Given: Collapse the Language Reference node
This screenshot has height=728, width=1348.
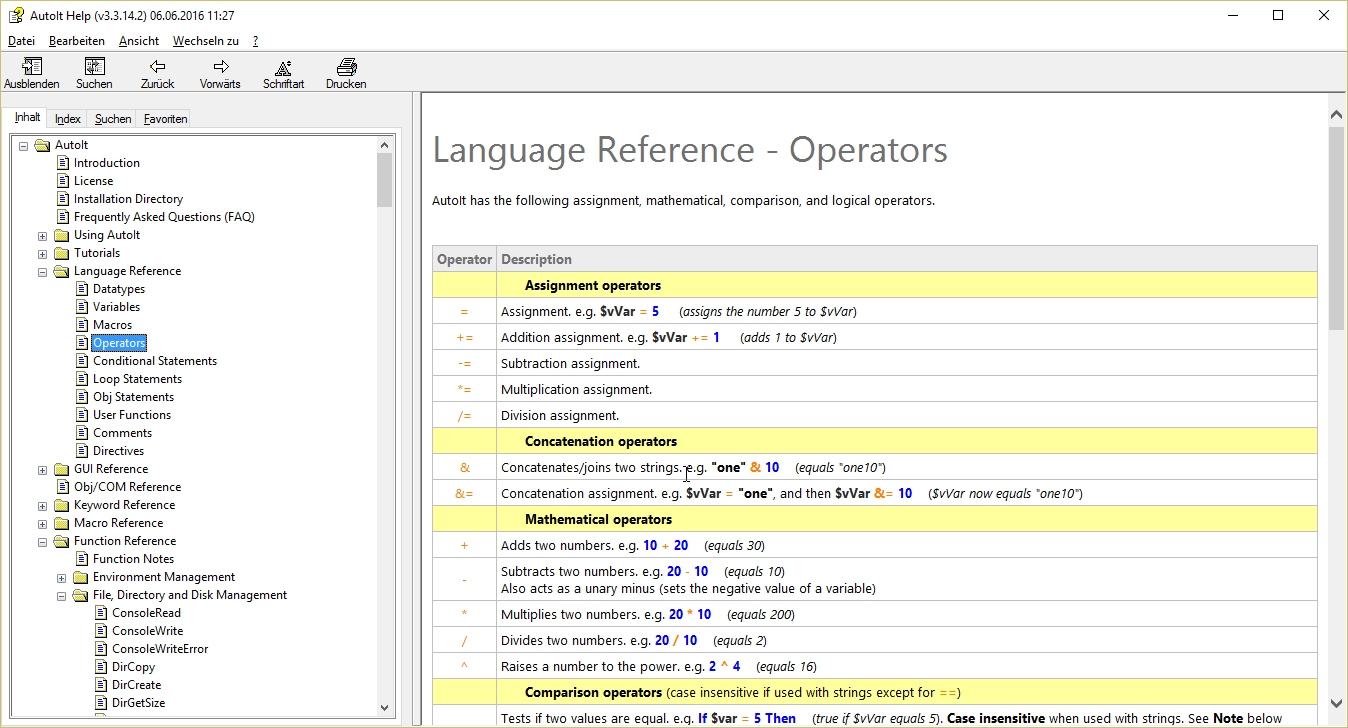Looking at the screenshot, I should click(42, 272).
